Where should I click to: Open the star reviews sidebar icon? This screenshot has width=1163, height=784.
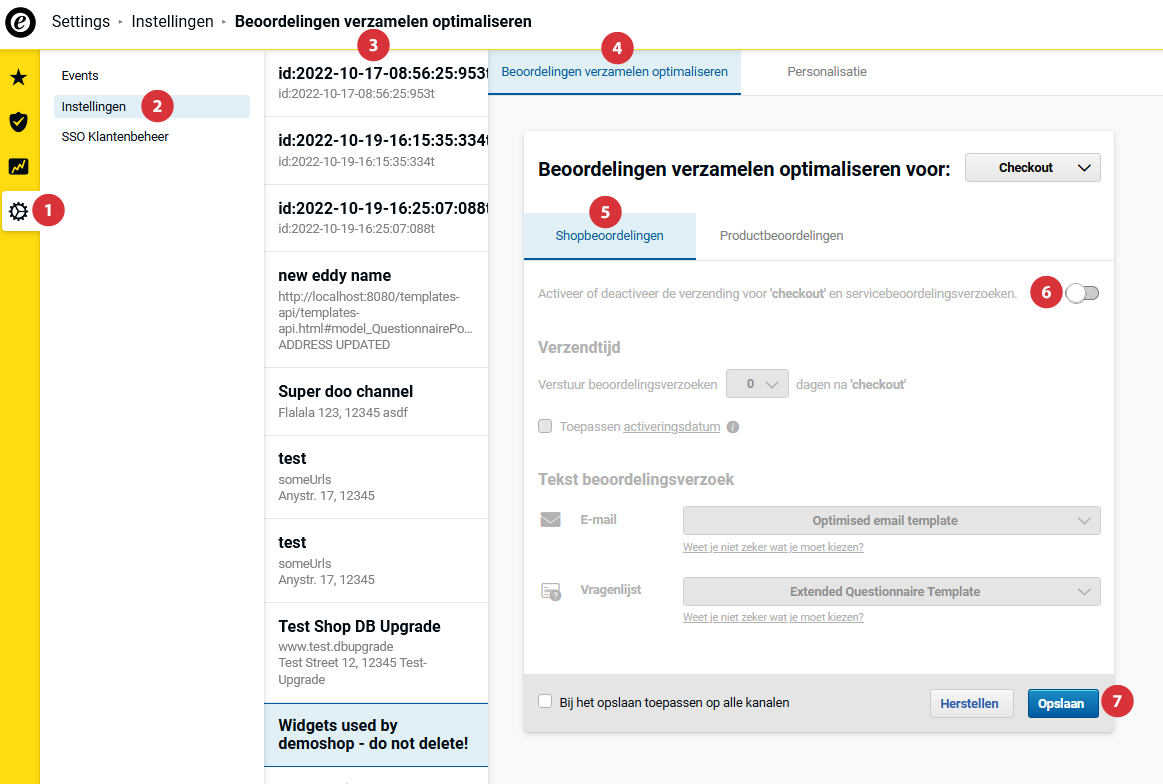click(19, 77)
